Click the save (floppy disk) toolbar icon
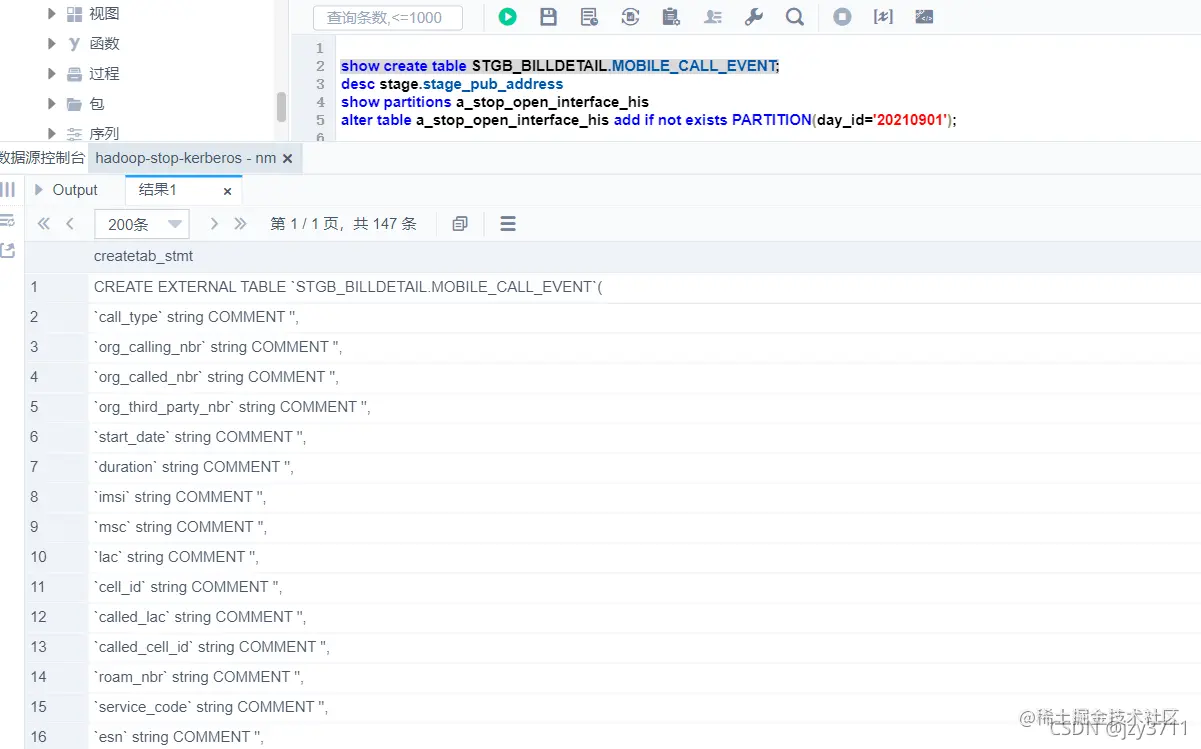1201x749 pixels. [x=548, y=16]
